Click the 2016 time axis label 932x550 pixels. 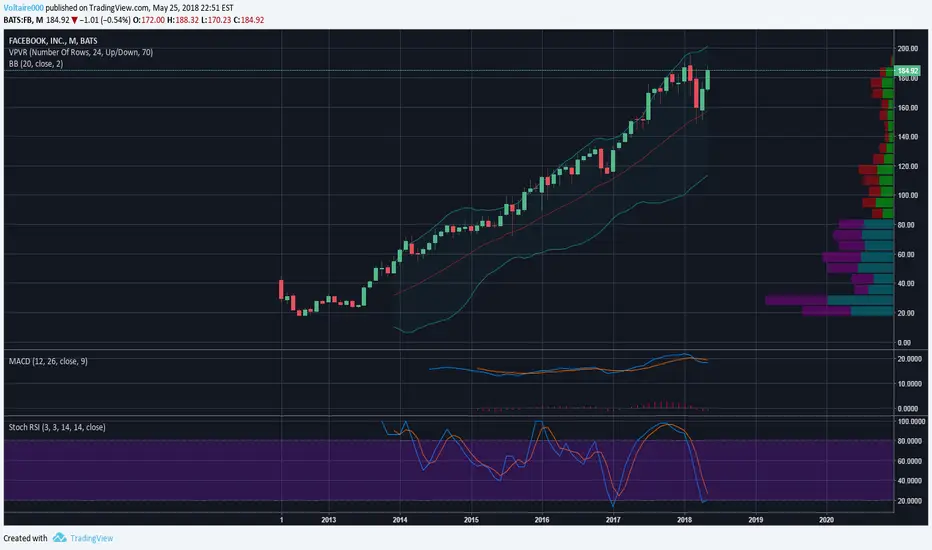[x=542, y=520]
